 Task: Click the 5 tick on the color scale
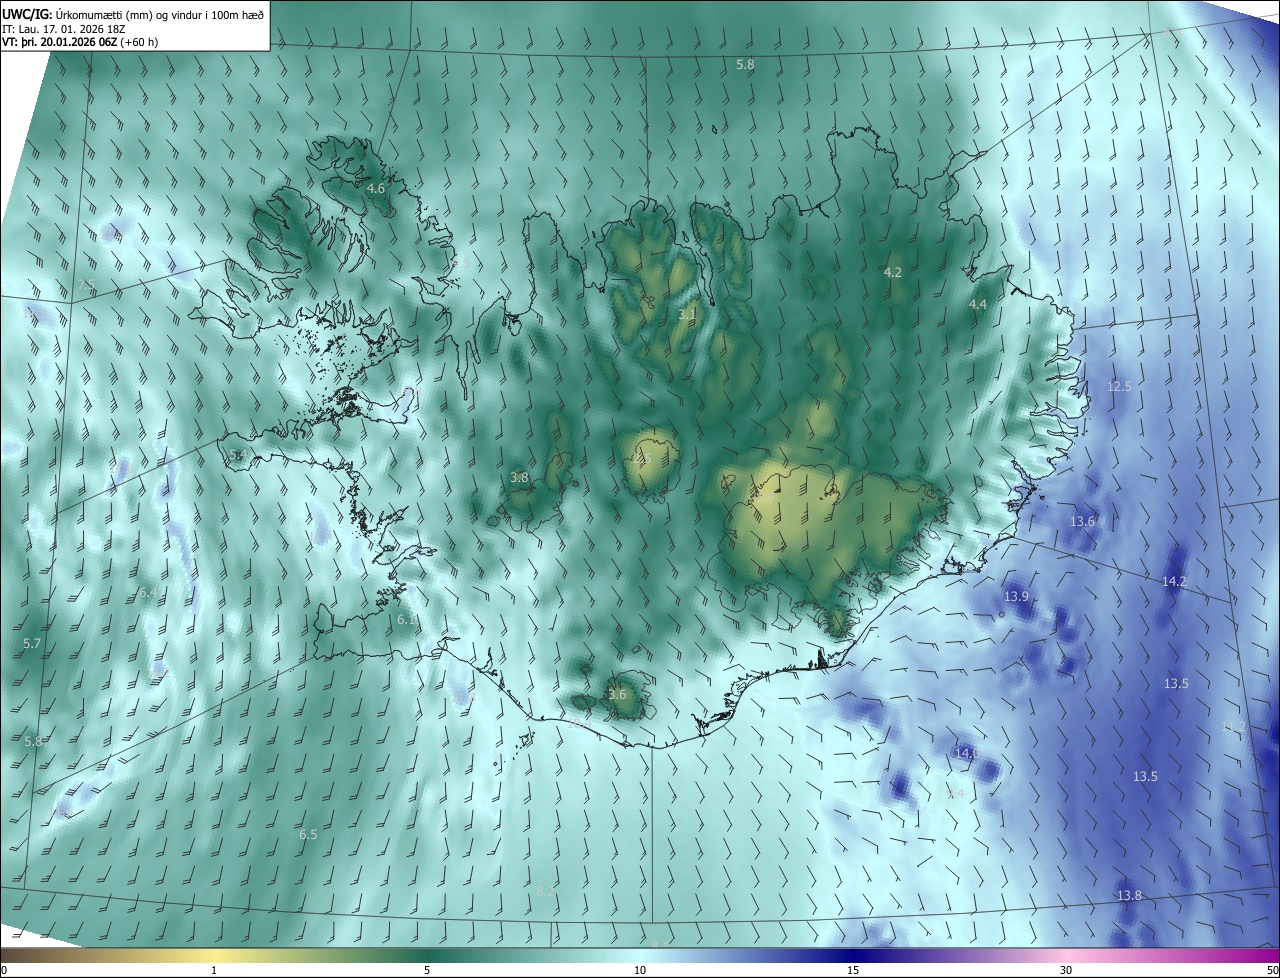click(x=427, y=970)
